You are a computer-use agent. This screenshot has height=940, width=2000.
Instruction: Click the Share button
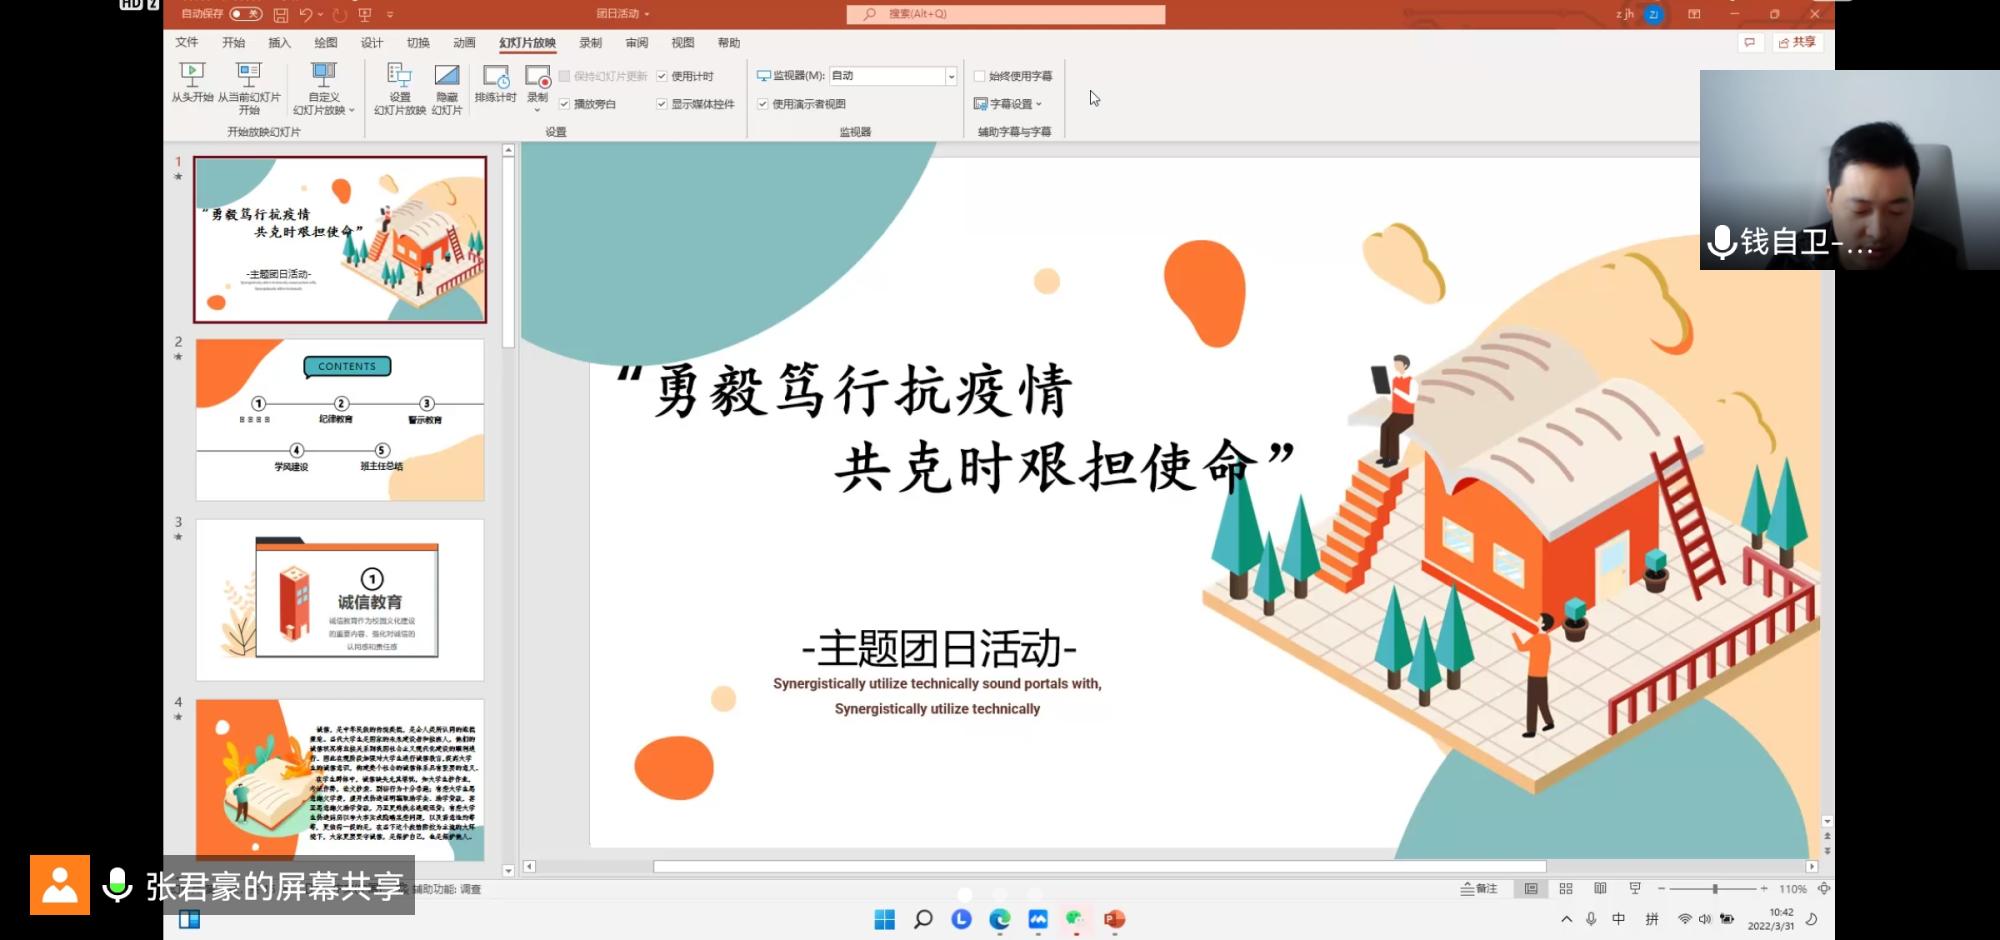1797,42
